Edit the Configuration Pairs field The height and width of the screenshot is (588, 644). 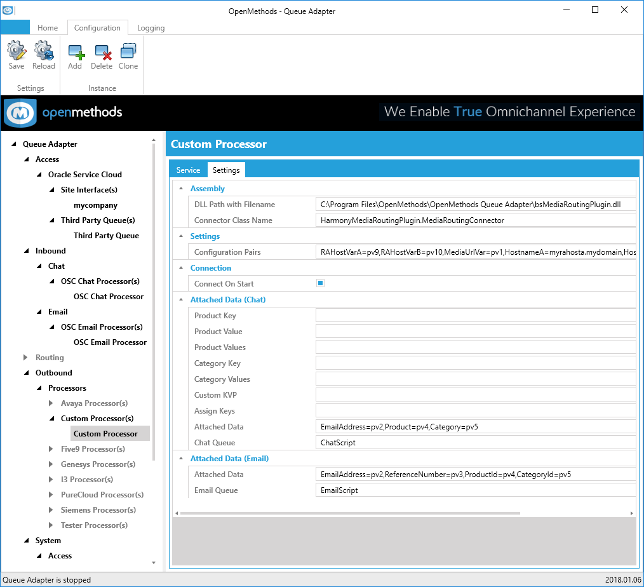[476, 252]
